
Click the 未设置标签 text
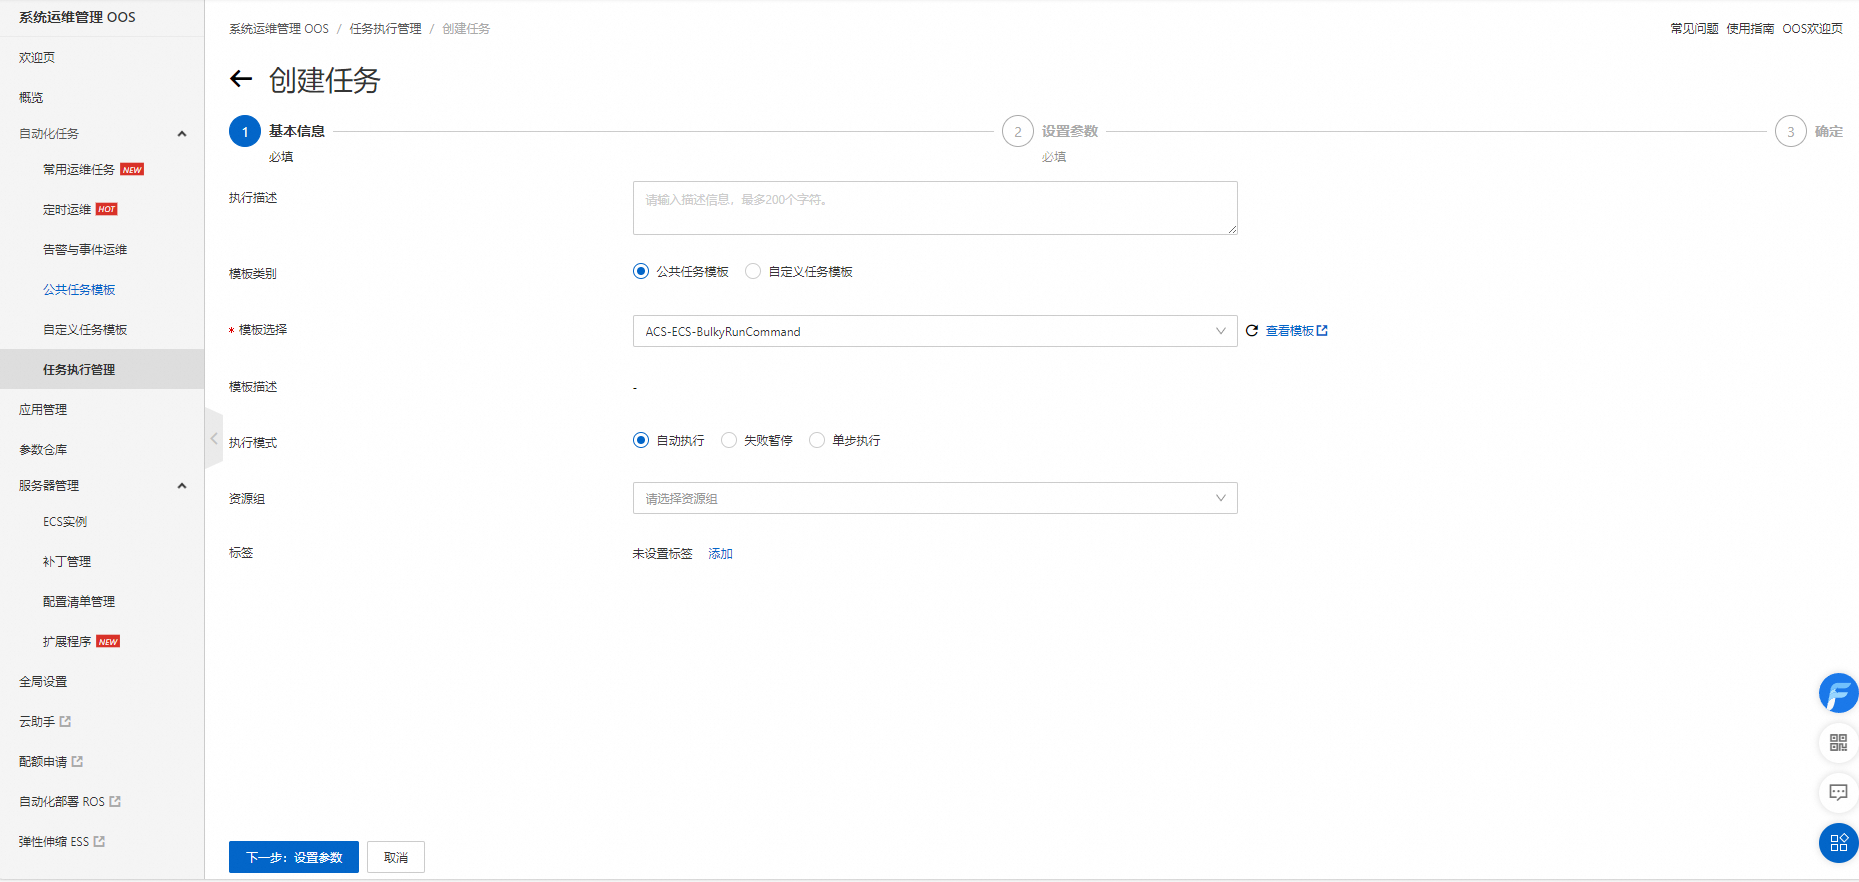click(x=662, y=553)
